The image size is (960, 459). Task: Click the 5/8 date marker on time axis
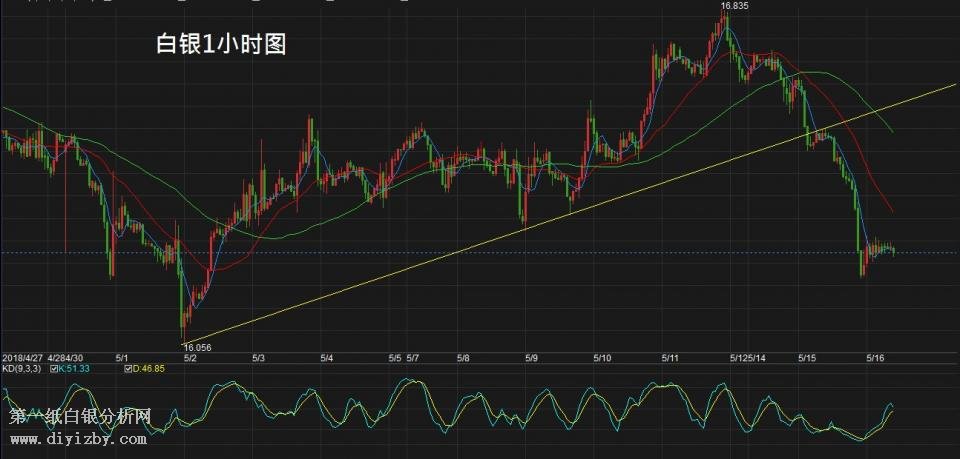tap(463, 357)
